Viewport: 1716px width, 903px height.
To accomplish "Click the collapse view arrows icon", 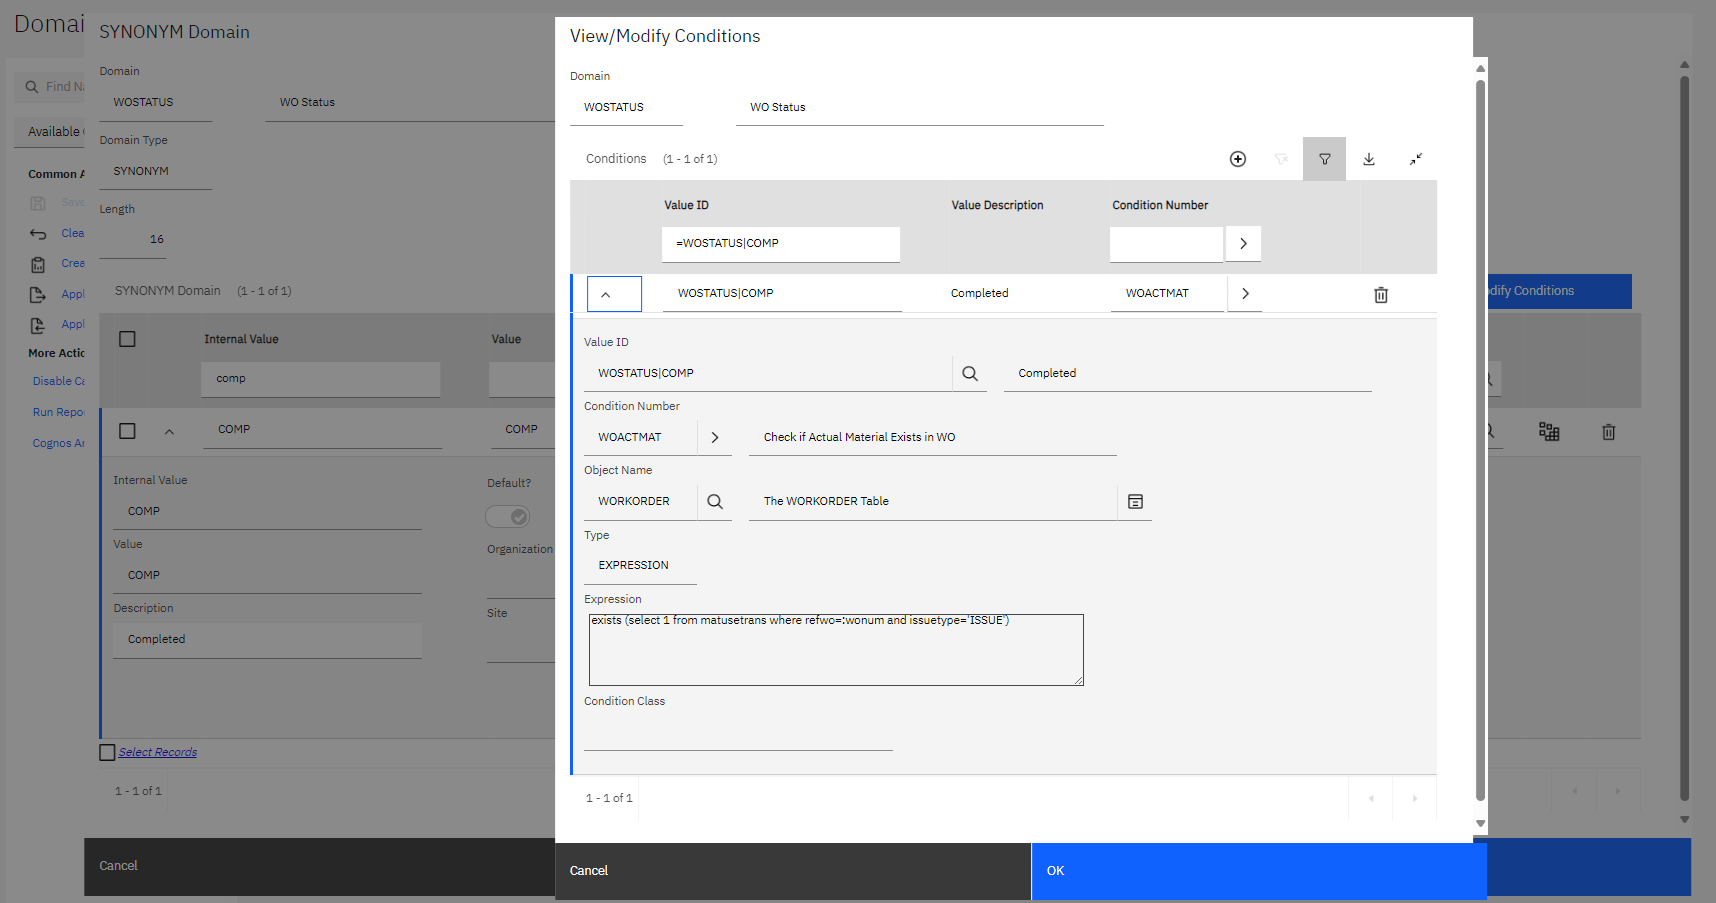I will 1415,159.
